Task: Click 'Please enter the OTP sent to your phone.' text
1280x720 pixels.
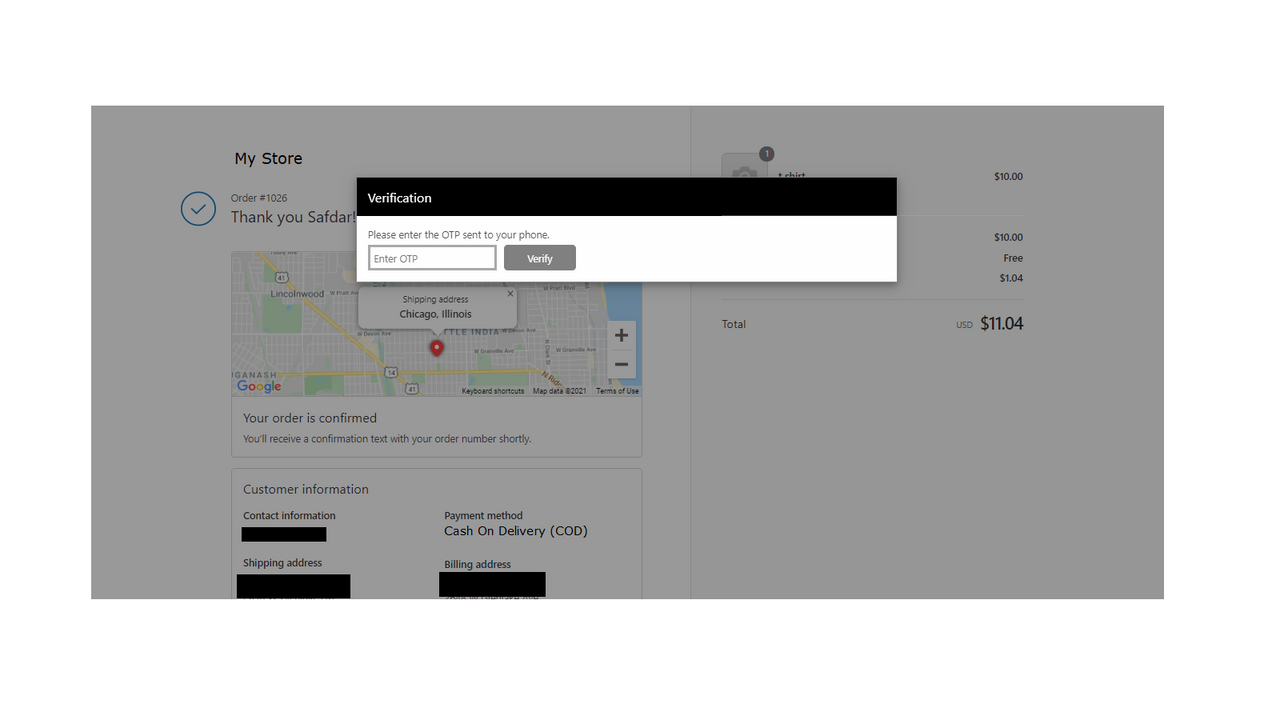Action: [458, 235]
